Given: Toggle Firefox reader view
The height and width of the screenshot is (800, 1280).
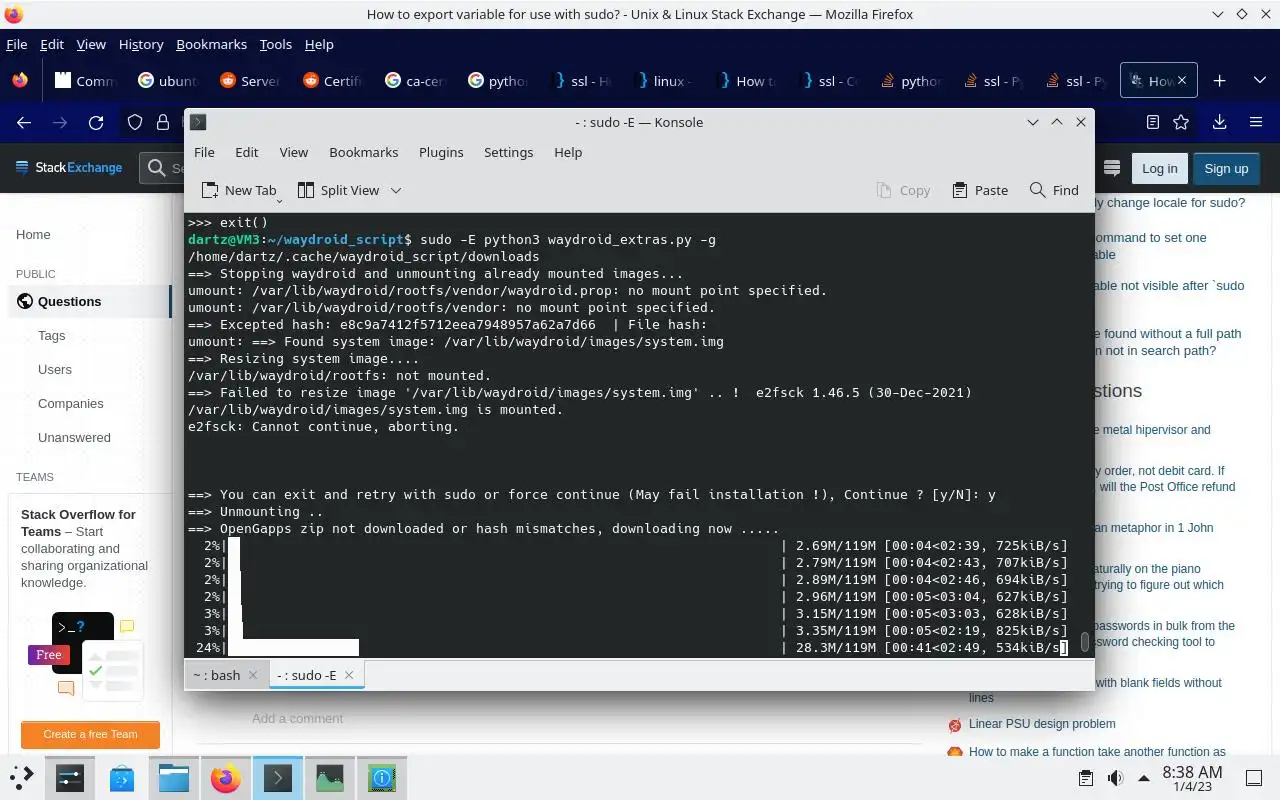Looking at the screenshot, I should click(1153, 122).
